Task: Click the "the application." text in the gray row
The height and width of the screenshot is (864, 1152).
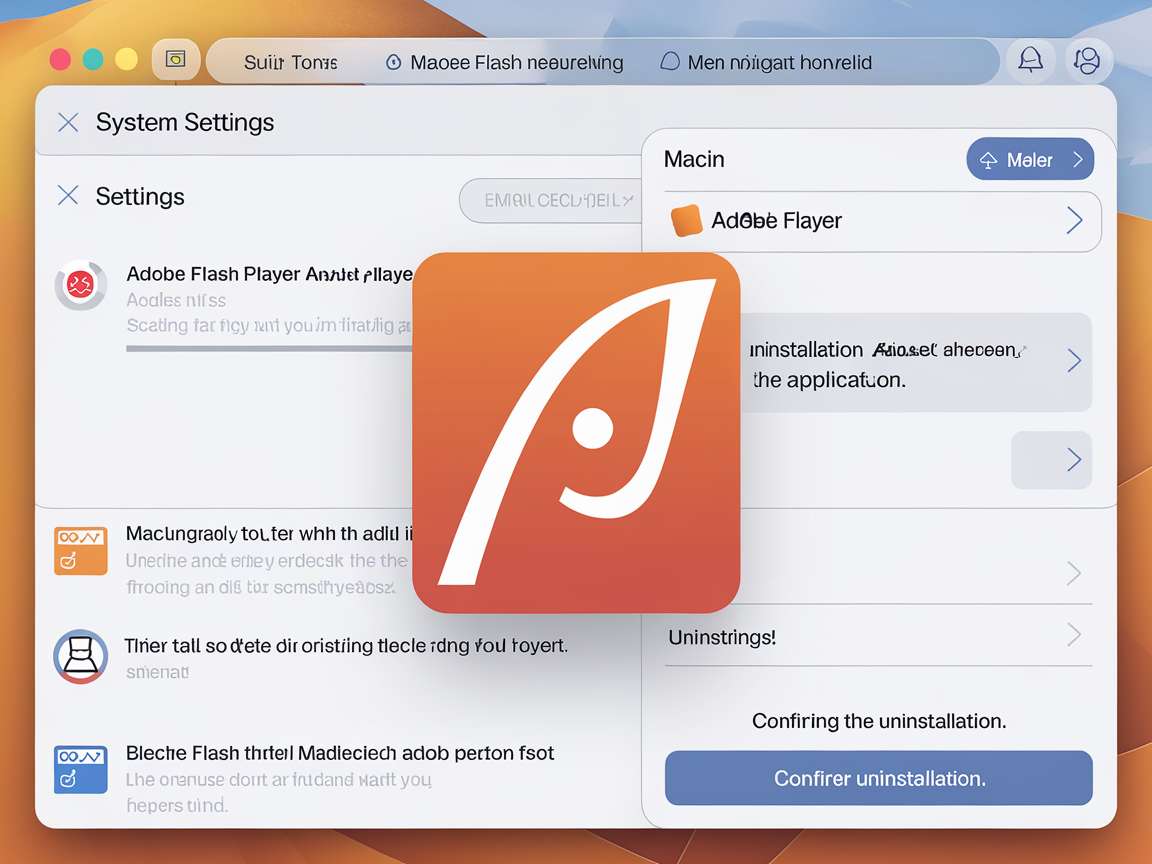Action: (829, 380)
